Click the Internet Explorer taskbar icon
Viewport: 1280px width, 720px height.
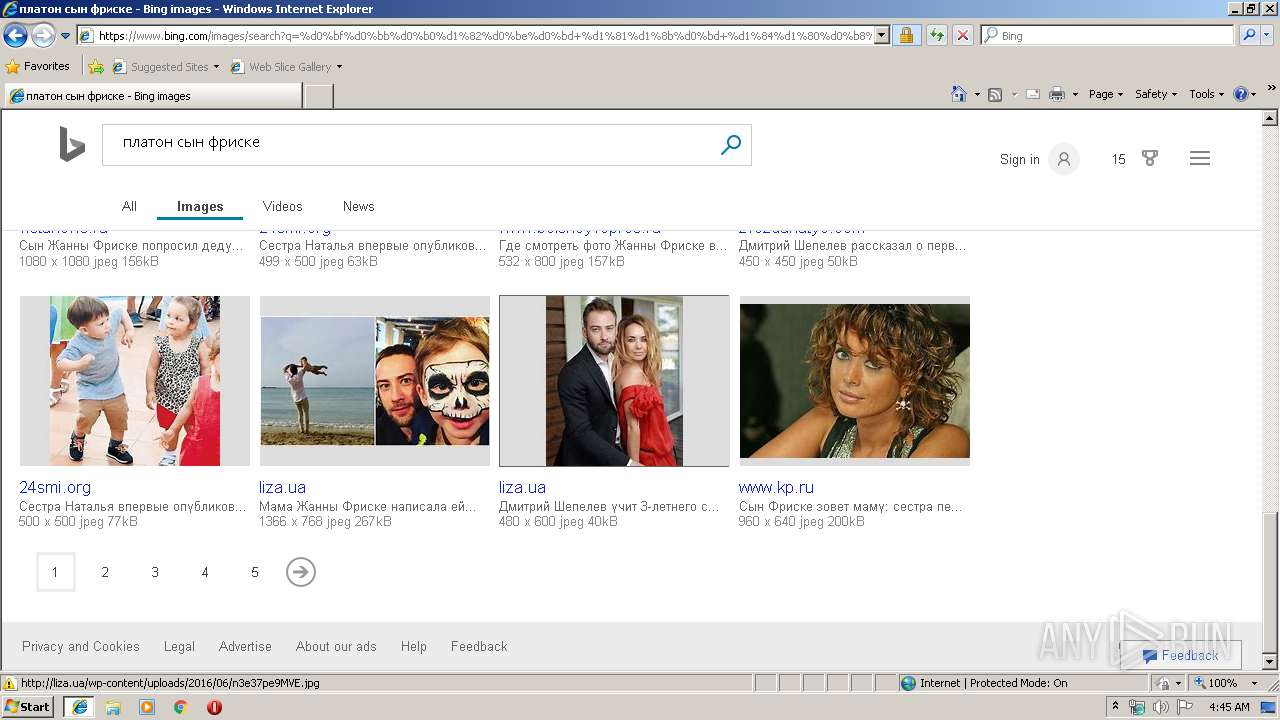point(79,706)
